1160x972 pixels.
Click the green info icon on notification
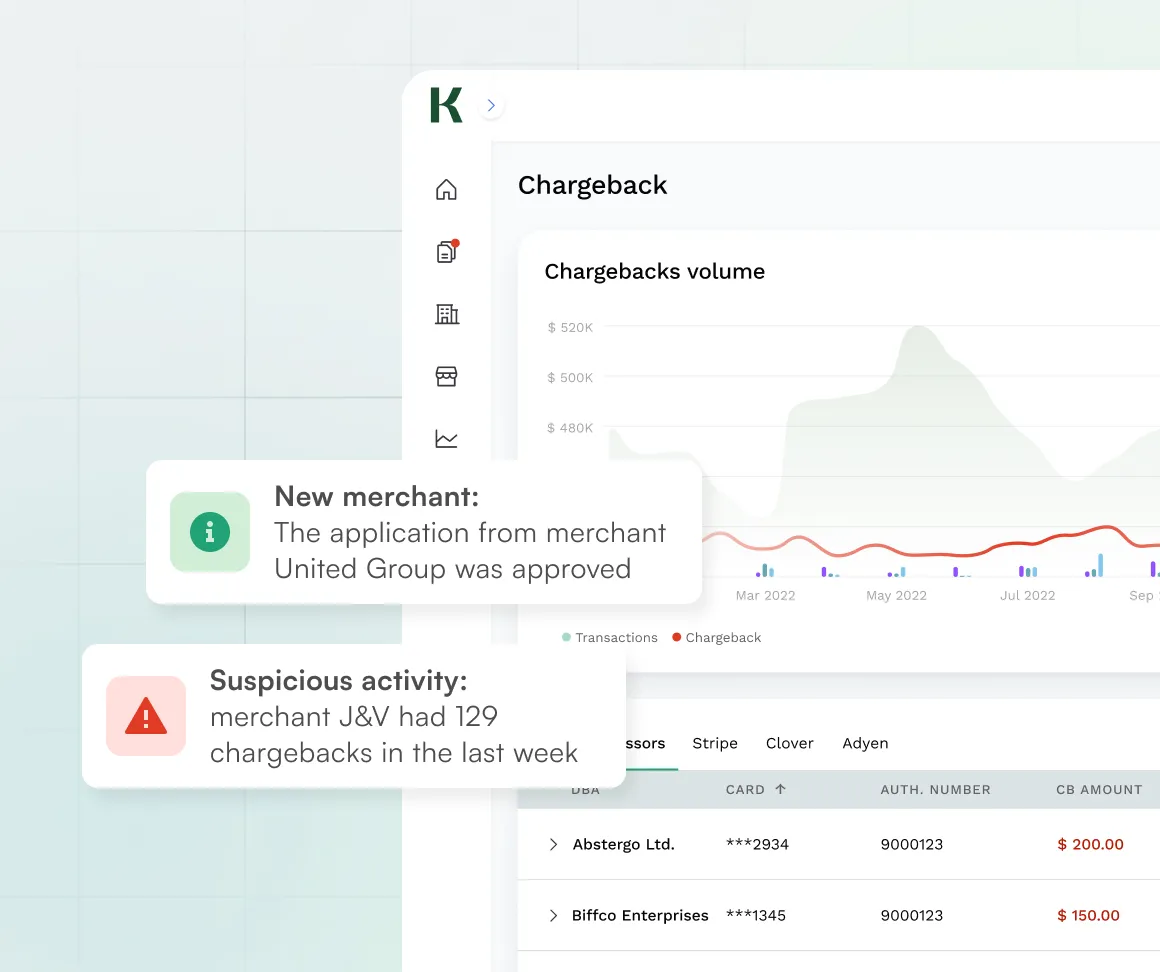pyautogui.click(x=210, y=532)
